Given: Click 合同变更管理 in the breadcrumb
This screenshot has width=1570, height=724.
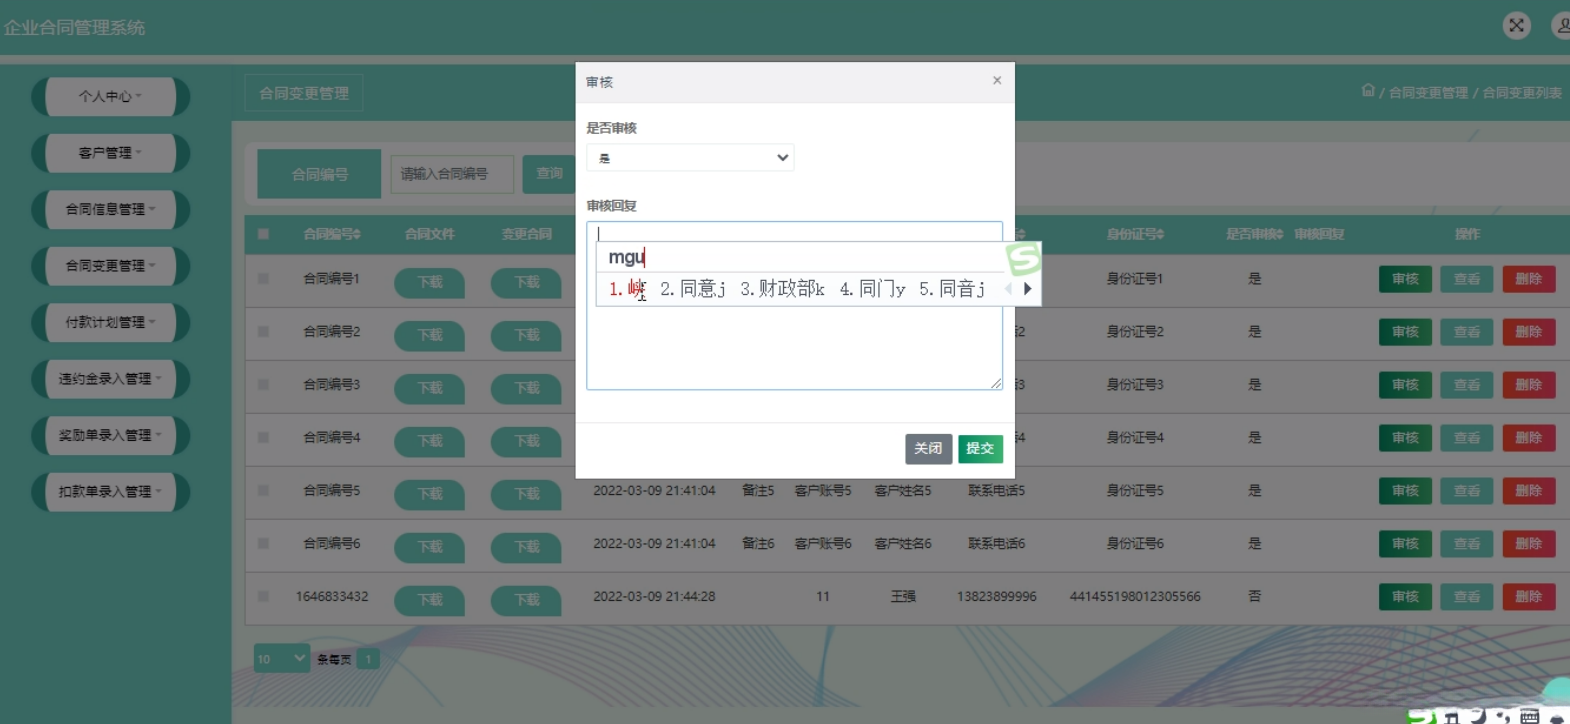Looking at the screenshot, I should tap(1428, 92).
